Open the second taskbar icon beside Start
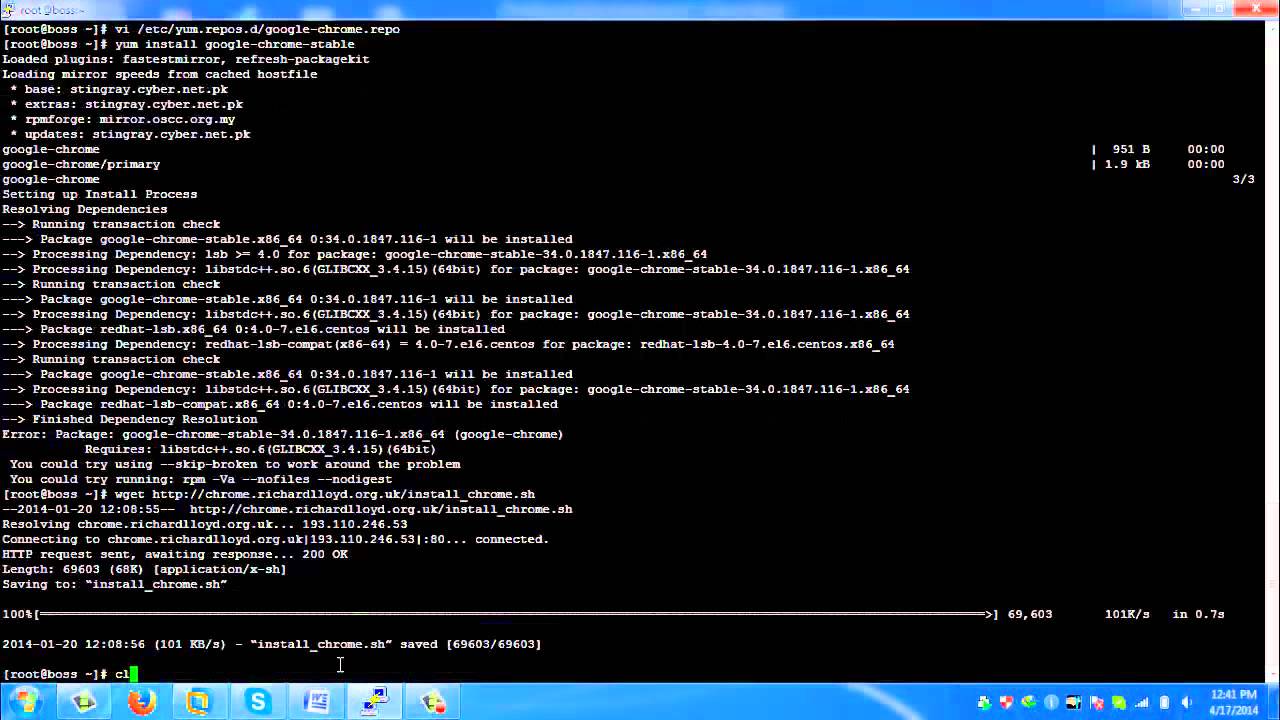1280x720 pixels. point(84,702)
